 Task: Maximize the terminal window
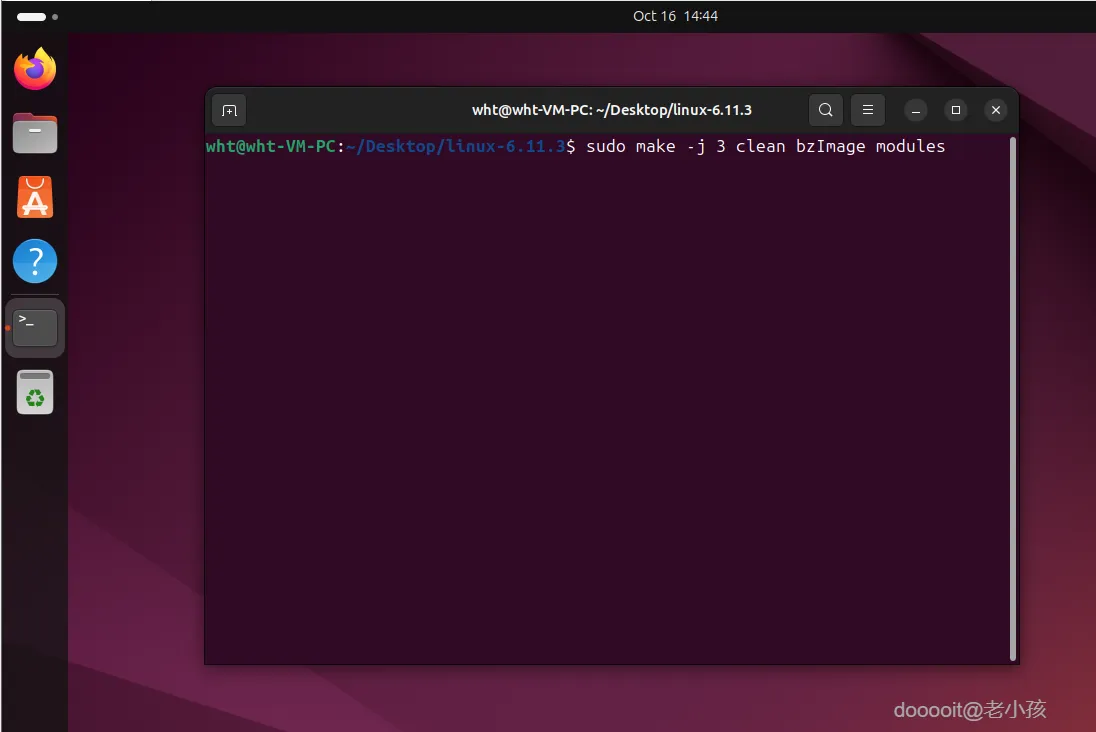[956, 110]
